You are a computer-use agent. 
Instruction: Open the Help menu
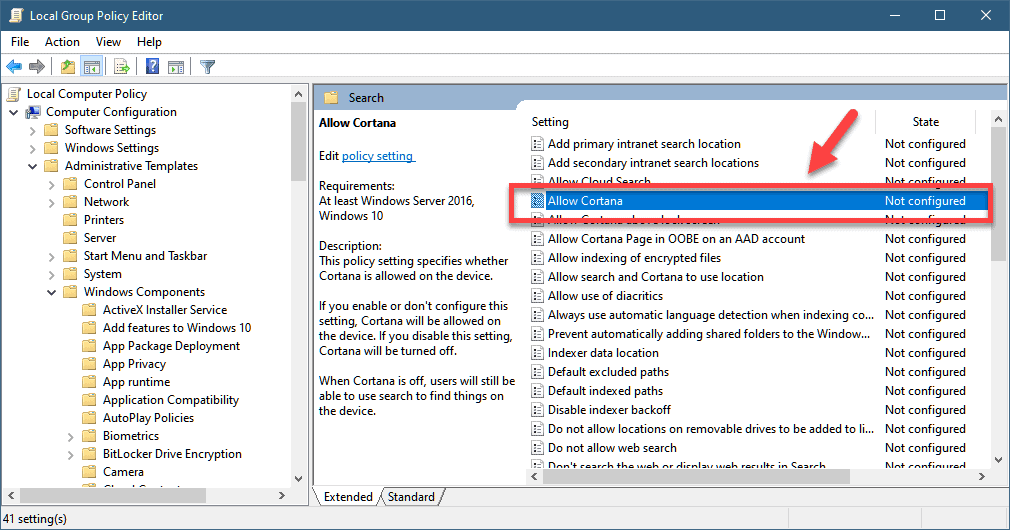pos(149,42)
